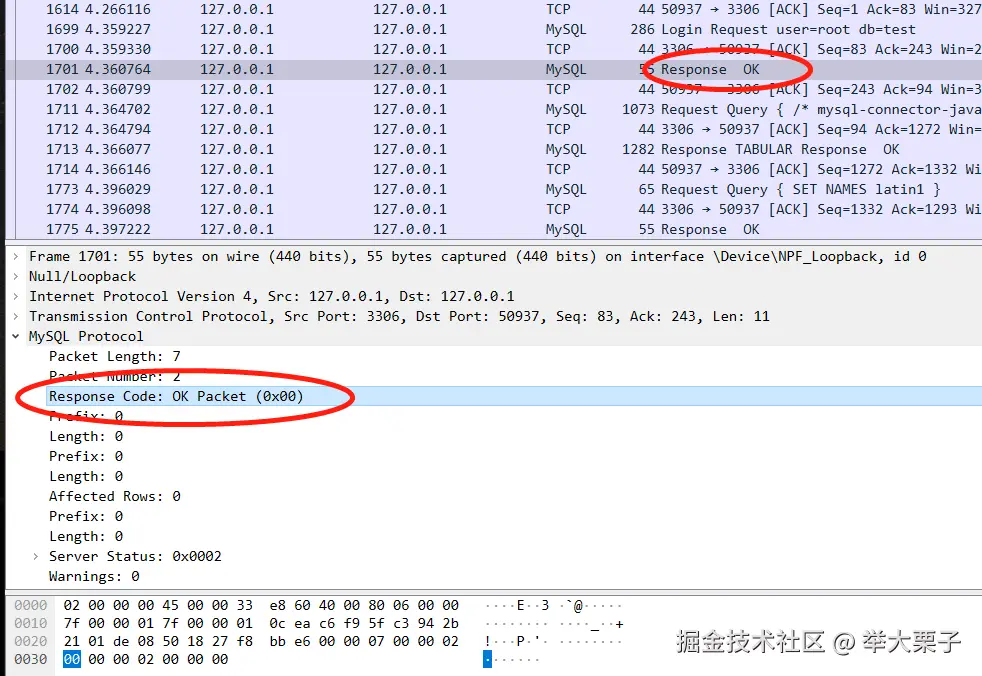
Task: Click length 1073 cell of packet 1711
Action: [638, 110]
